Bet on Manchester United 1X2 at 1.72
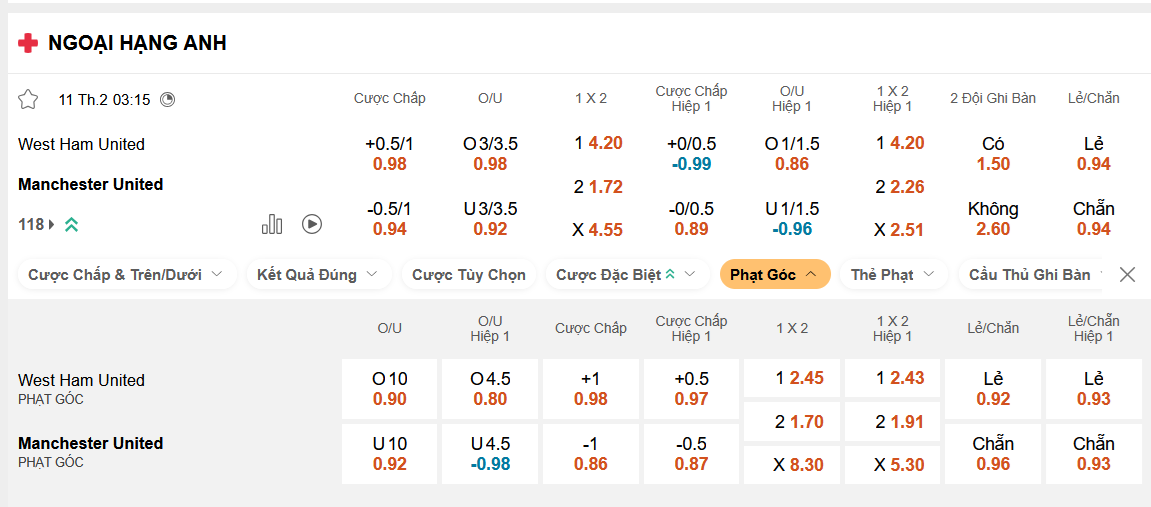The image size is (1151, 507). 598,186
